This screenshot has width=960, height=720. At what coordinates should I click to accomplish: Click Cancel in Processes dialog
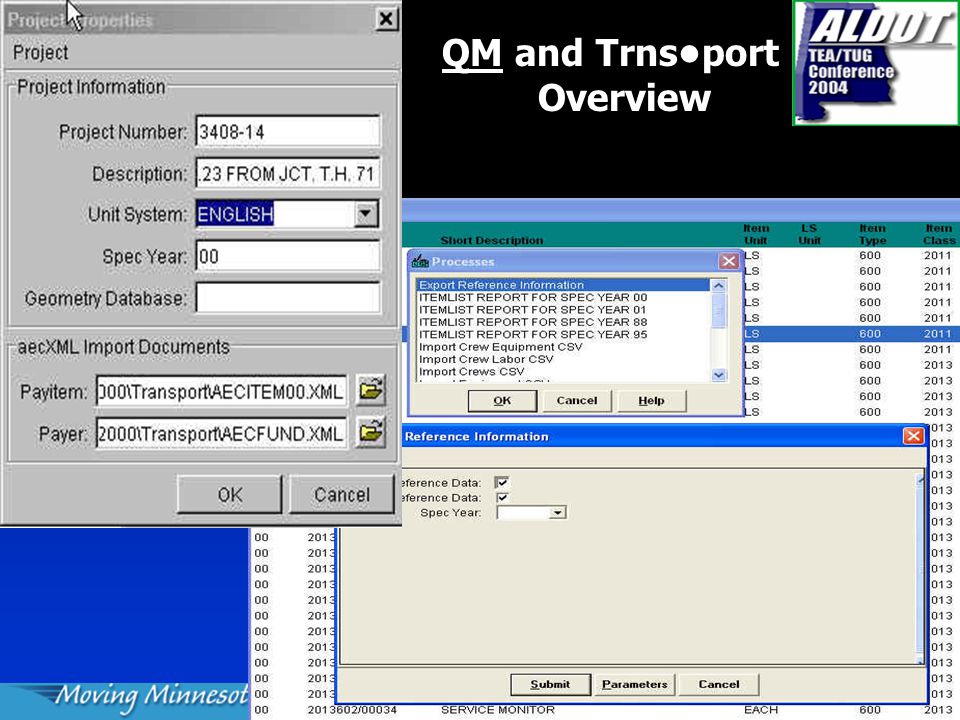(577, 400)
